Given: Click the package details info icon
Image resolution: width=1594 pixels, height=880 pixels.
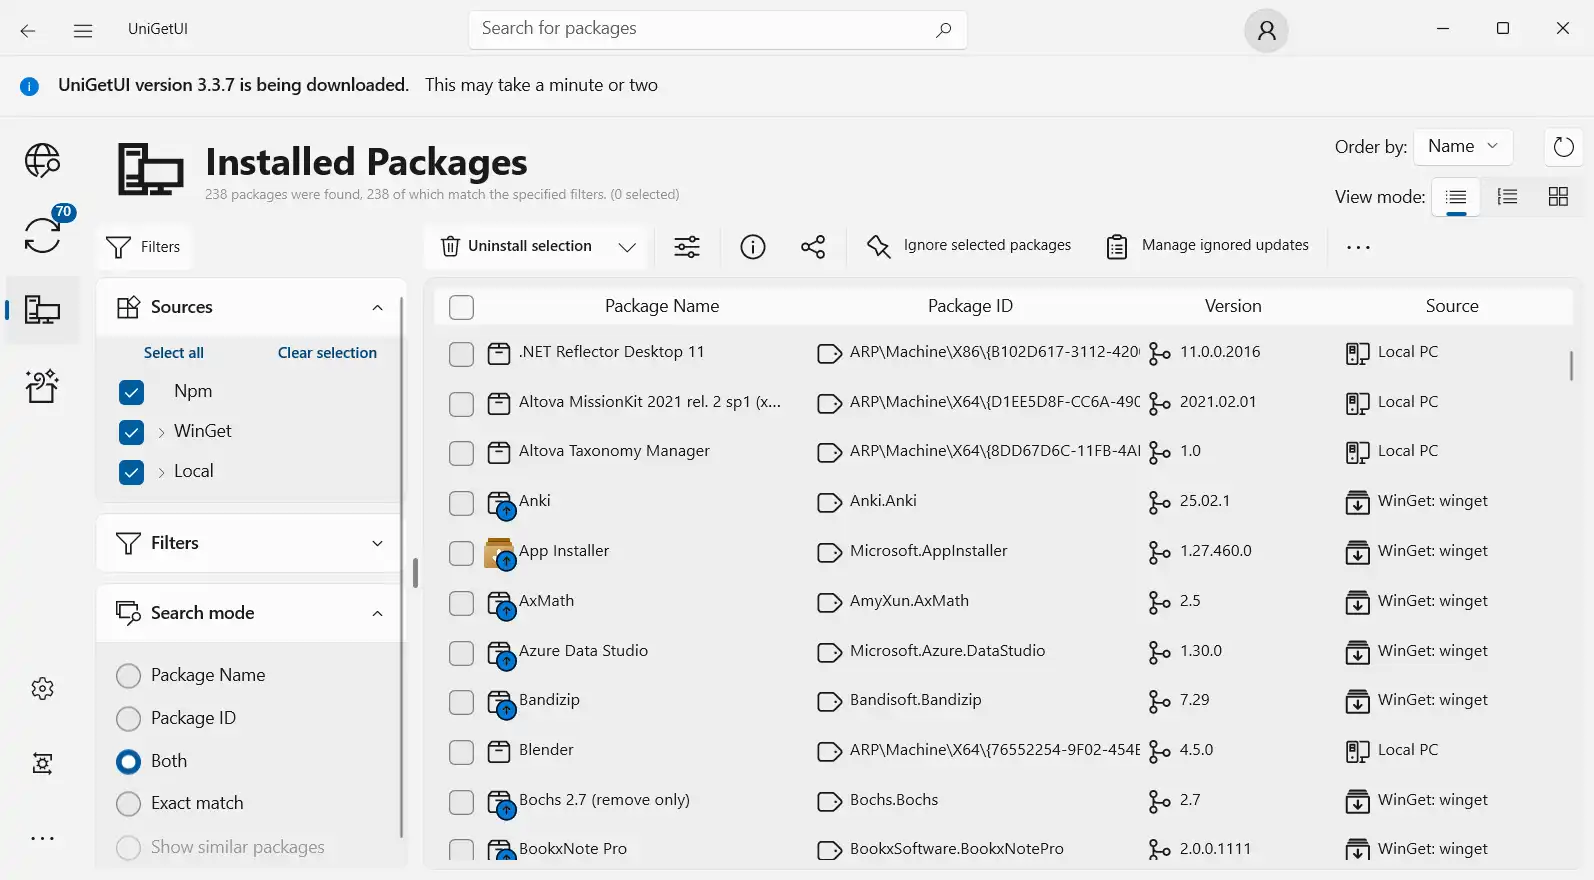Looking at the screenshot, I should [x=752, y=247].
